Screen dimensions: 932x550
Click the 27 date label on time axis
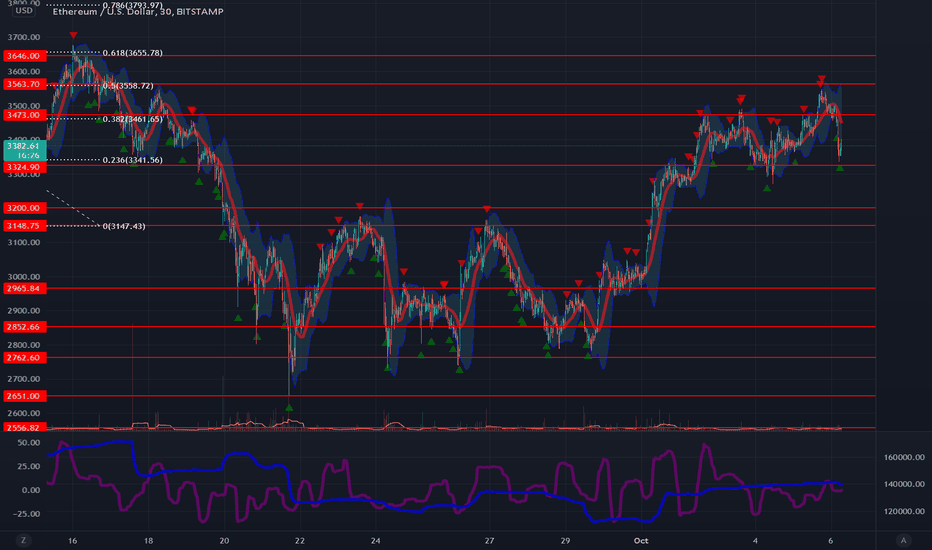tap(489, 540)
